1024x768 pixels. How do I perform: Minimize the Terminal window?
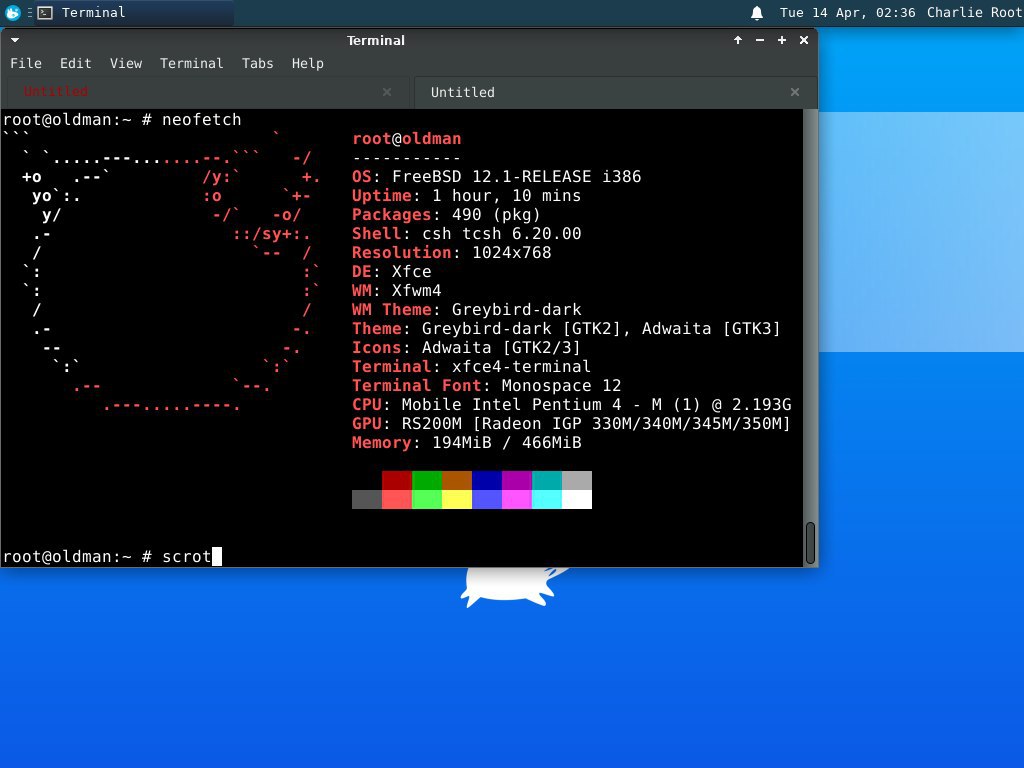tap(760, 40)
